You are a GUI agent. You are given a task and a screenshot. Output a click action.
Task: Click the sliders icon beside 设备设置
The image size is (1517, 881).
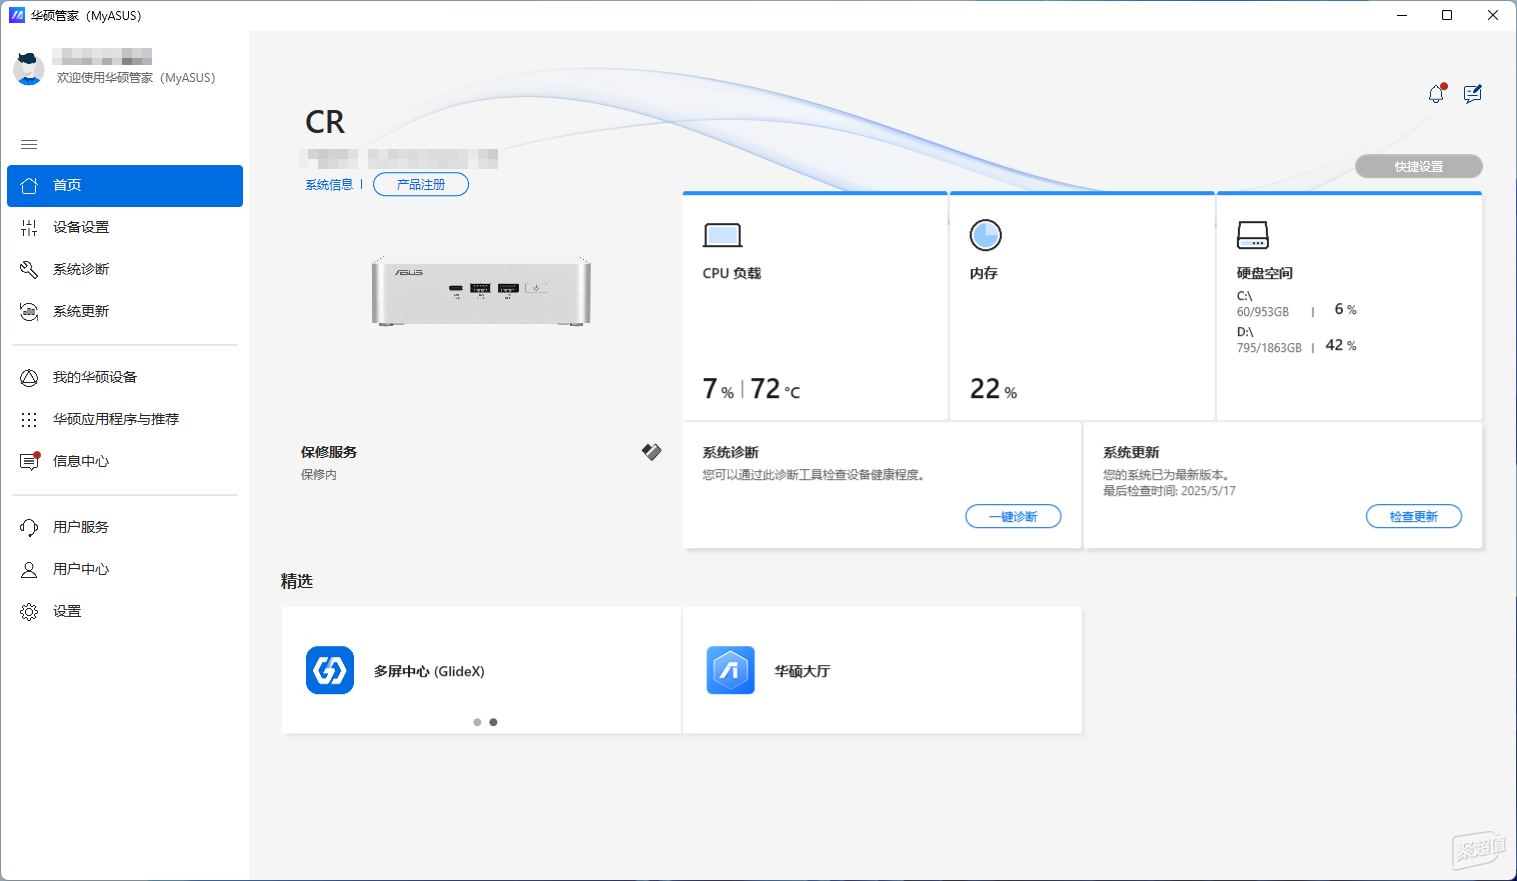[29, 227]
